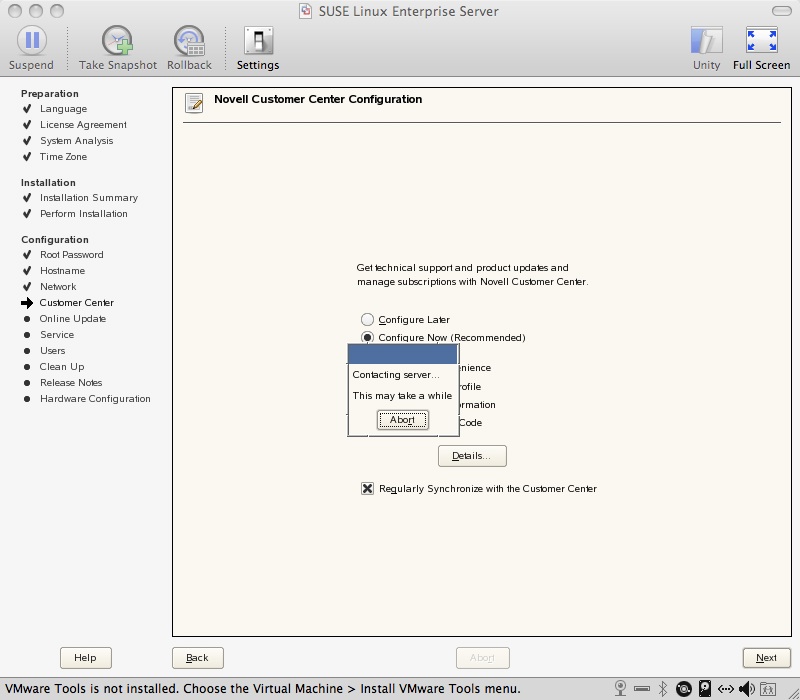
Task: Click the network adapter status icon
Action: pyautogui.click(x=726, y=689)
